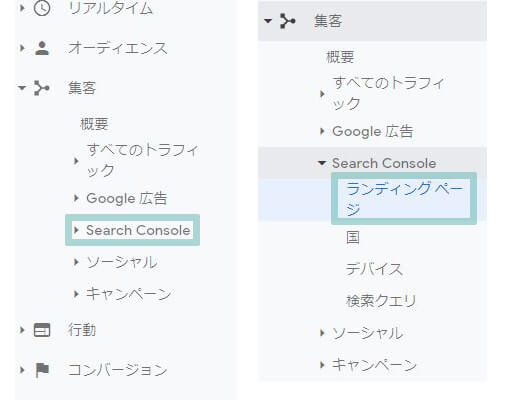Expand the ソーシャル arrow in right panel
This screenshot has width=506, height=400.
click(322, 333)
